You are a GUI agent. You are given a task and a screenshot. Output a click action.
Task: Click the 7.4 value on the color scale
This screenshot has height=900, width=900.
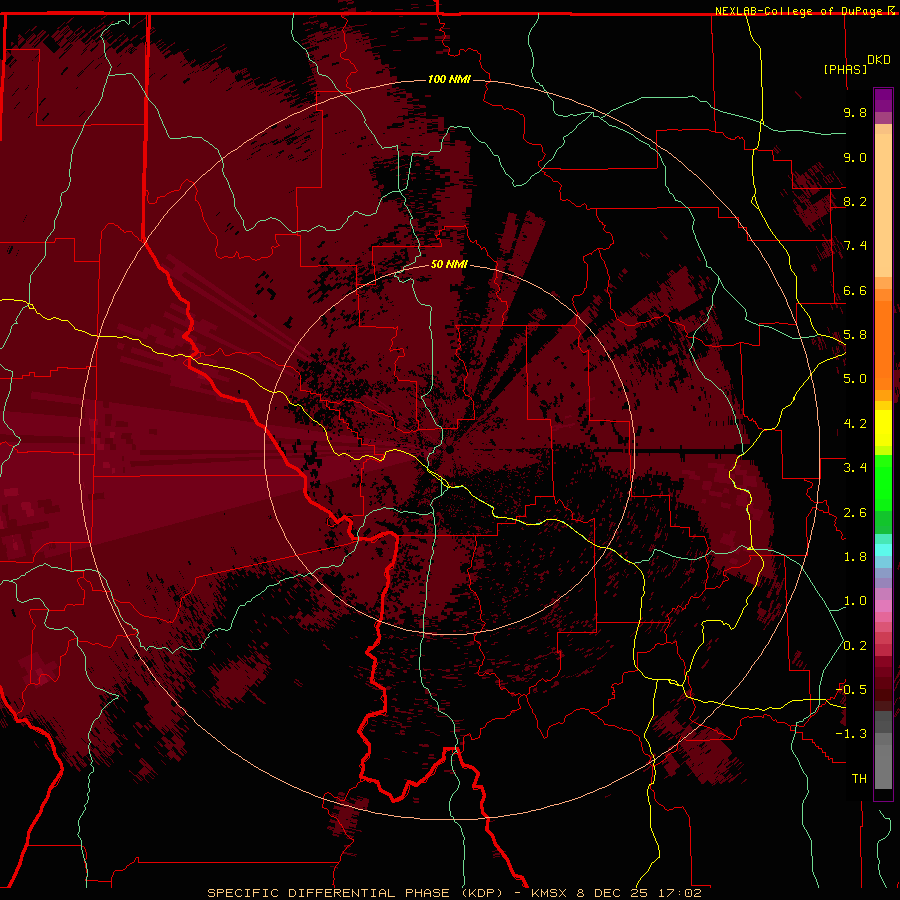click(x=855, y=246)
